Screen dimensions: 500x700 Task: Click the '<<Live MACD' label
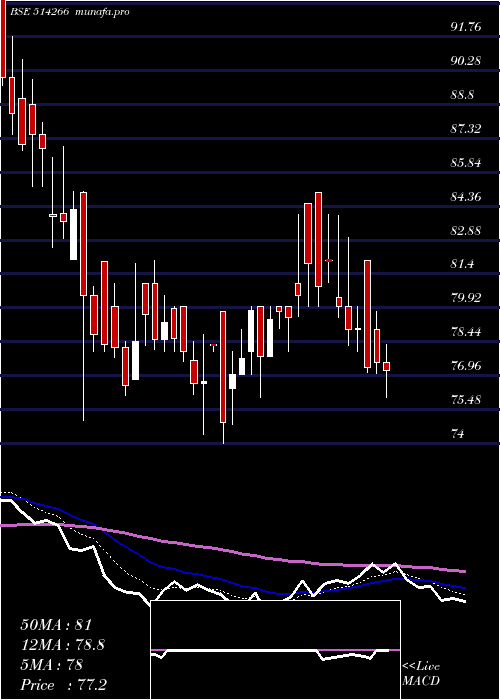click(421, 674)
